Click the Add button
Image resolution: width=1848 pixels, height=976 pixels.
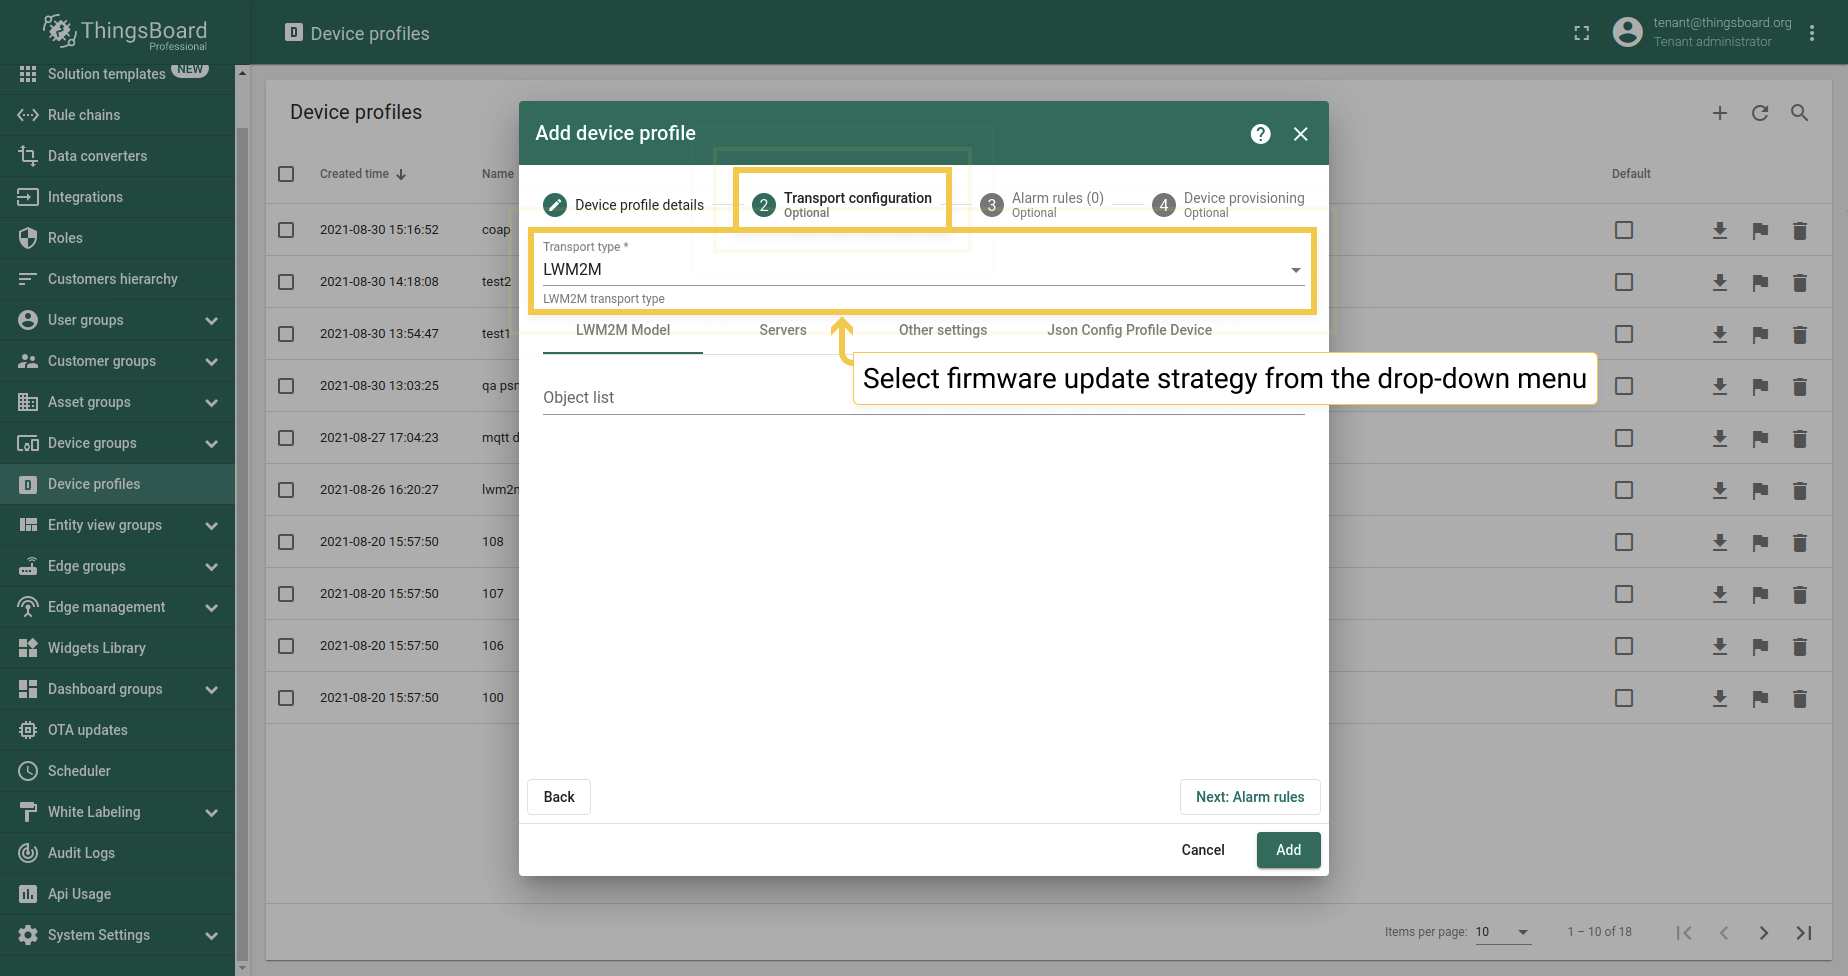(1289, 850)
